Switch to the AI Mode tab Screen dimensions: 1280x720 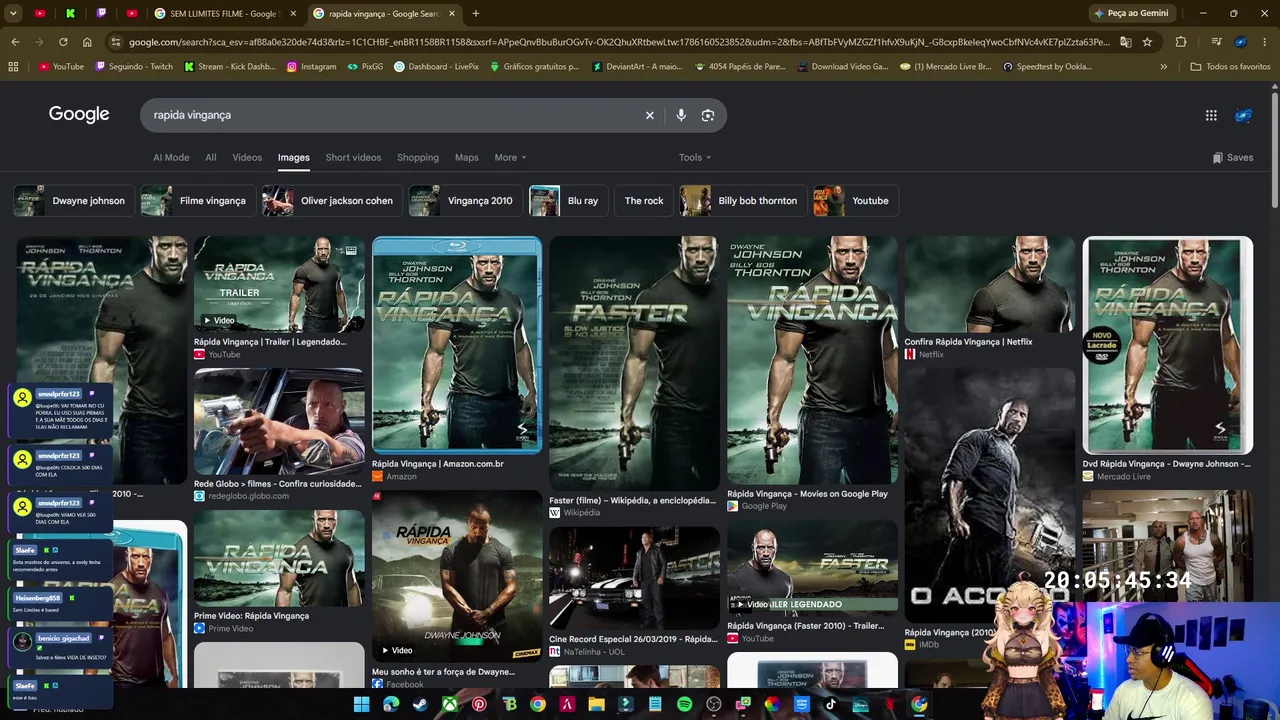pyautogui.click(x=171, y=157)
